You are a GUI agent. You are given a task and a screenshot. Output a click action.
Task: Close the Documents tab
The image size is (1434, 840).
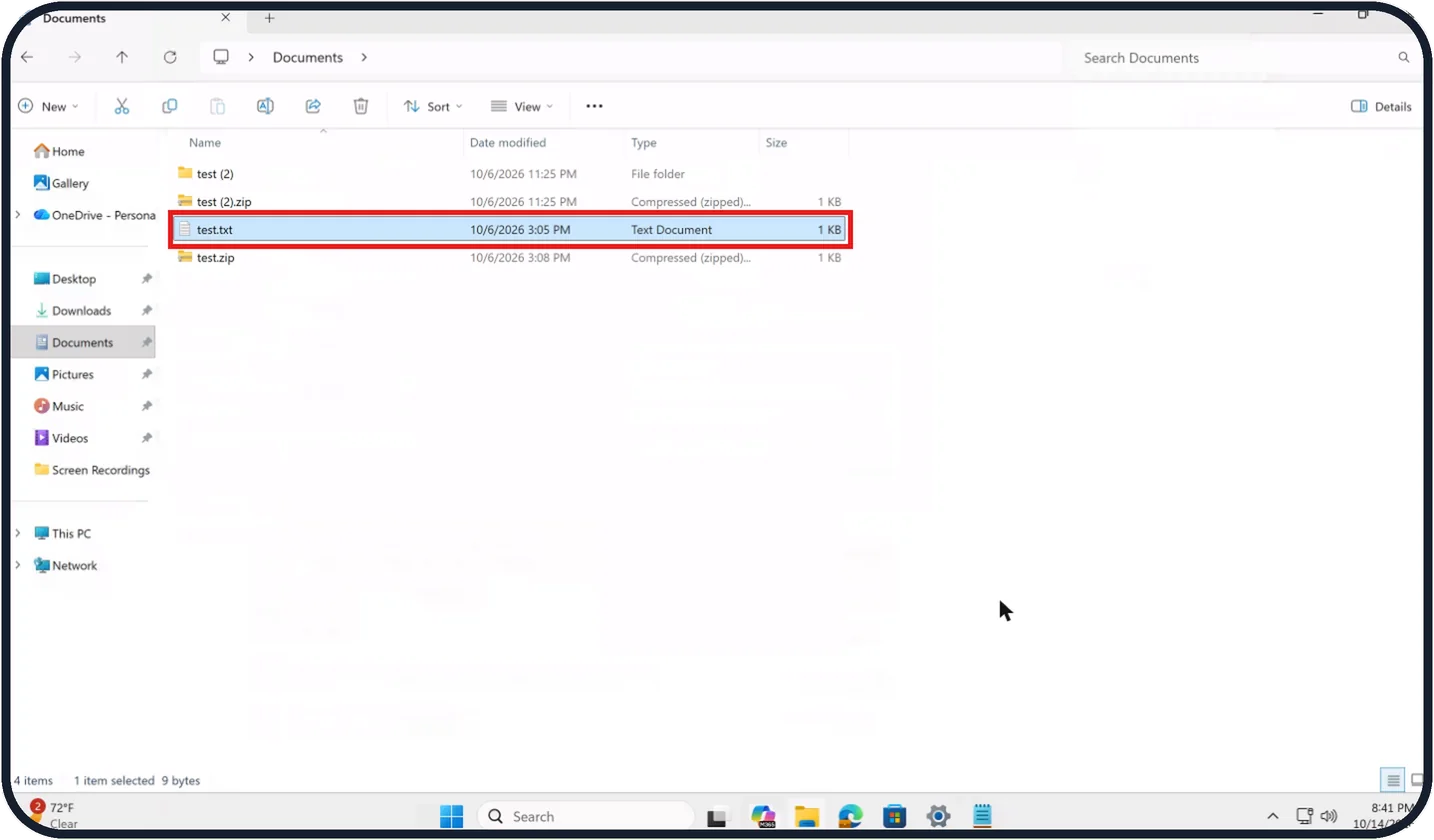click(225, 18)
